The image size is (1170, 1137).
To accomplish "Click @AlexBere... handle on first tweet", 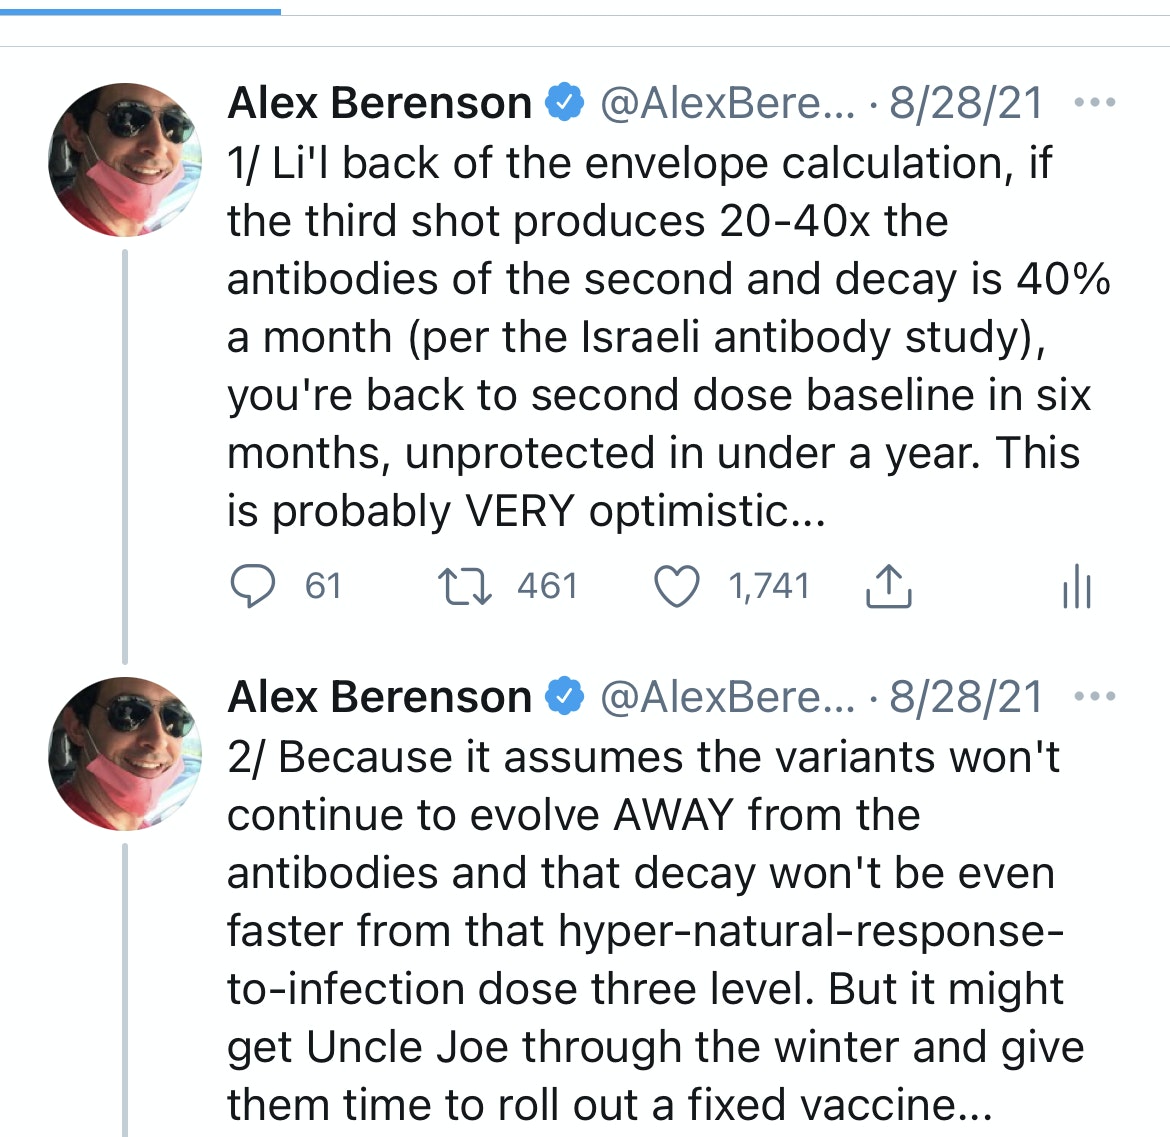I will point(727,103).
